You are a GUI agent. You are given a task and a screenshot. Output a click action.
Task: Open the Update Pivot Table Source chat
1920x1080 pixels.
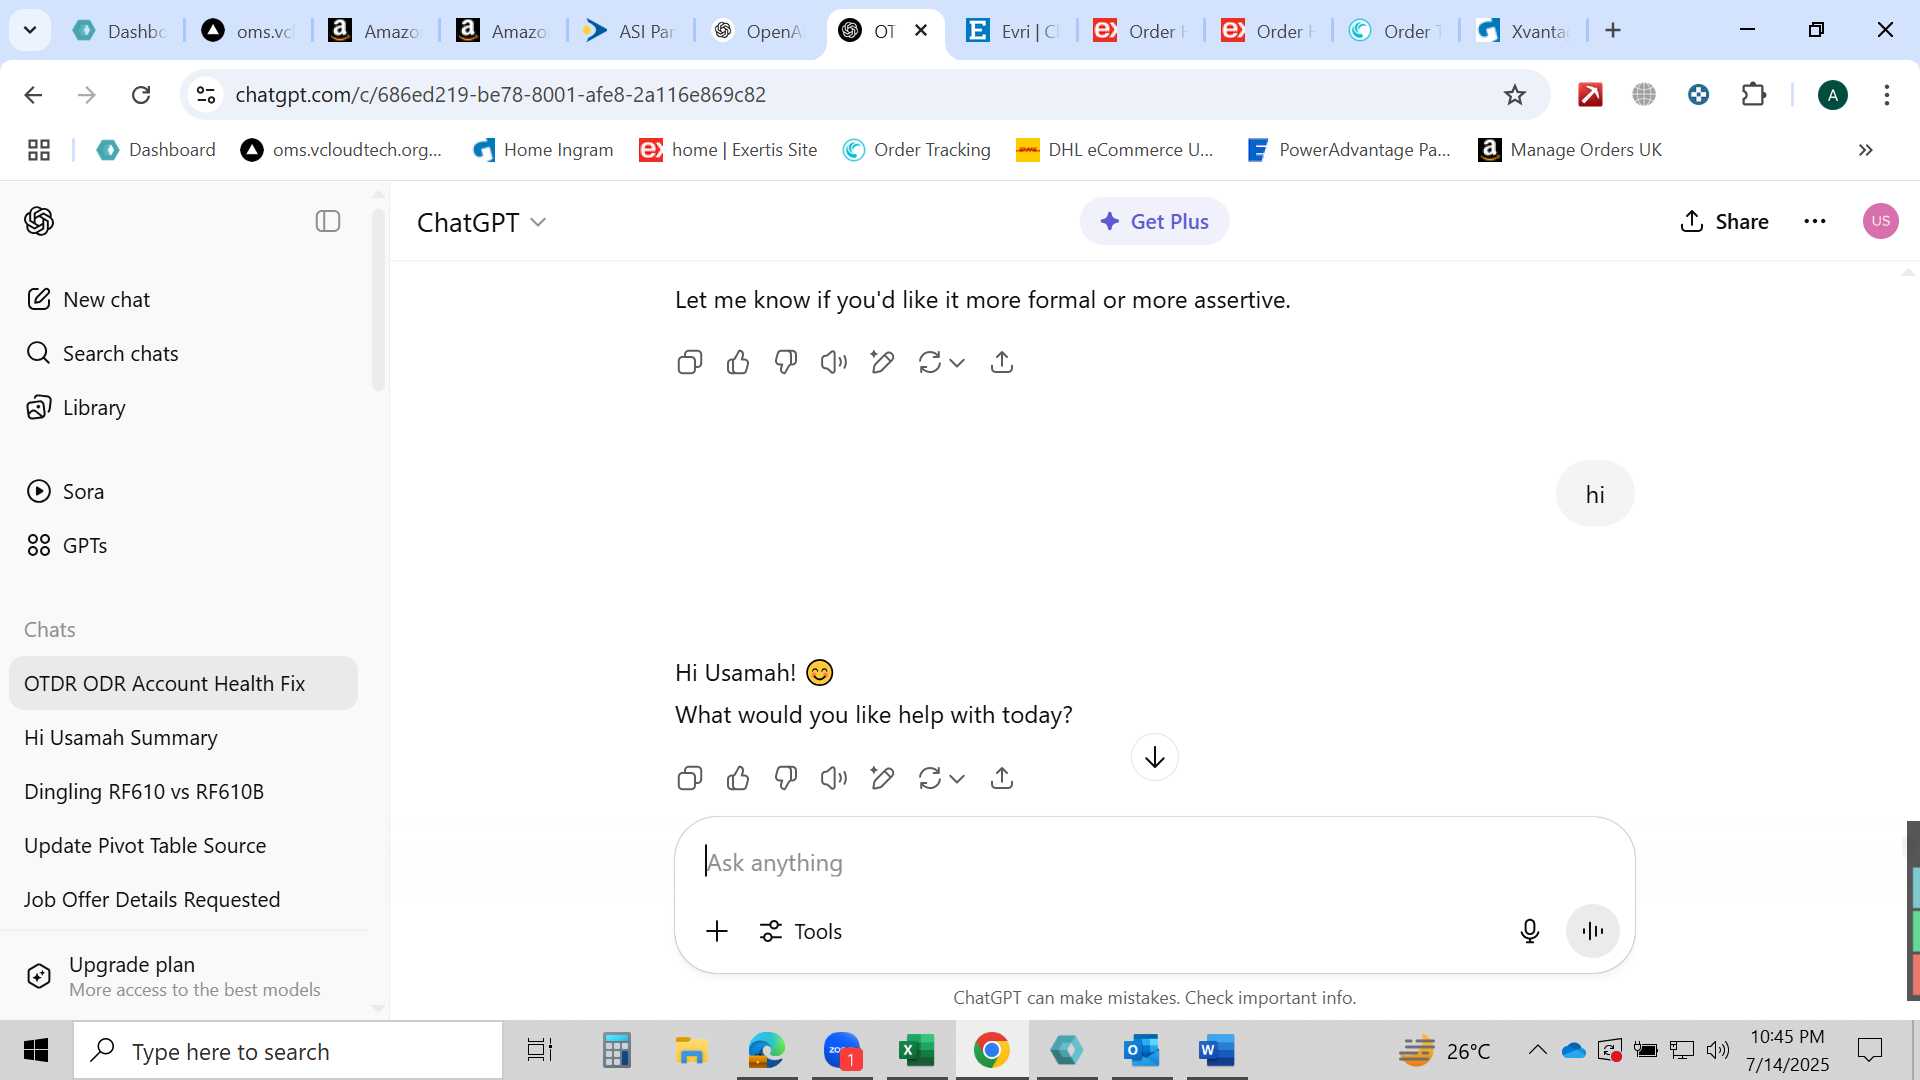coord(183,845)
